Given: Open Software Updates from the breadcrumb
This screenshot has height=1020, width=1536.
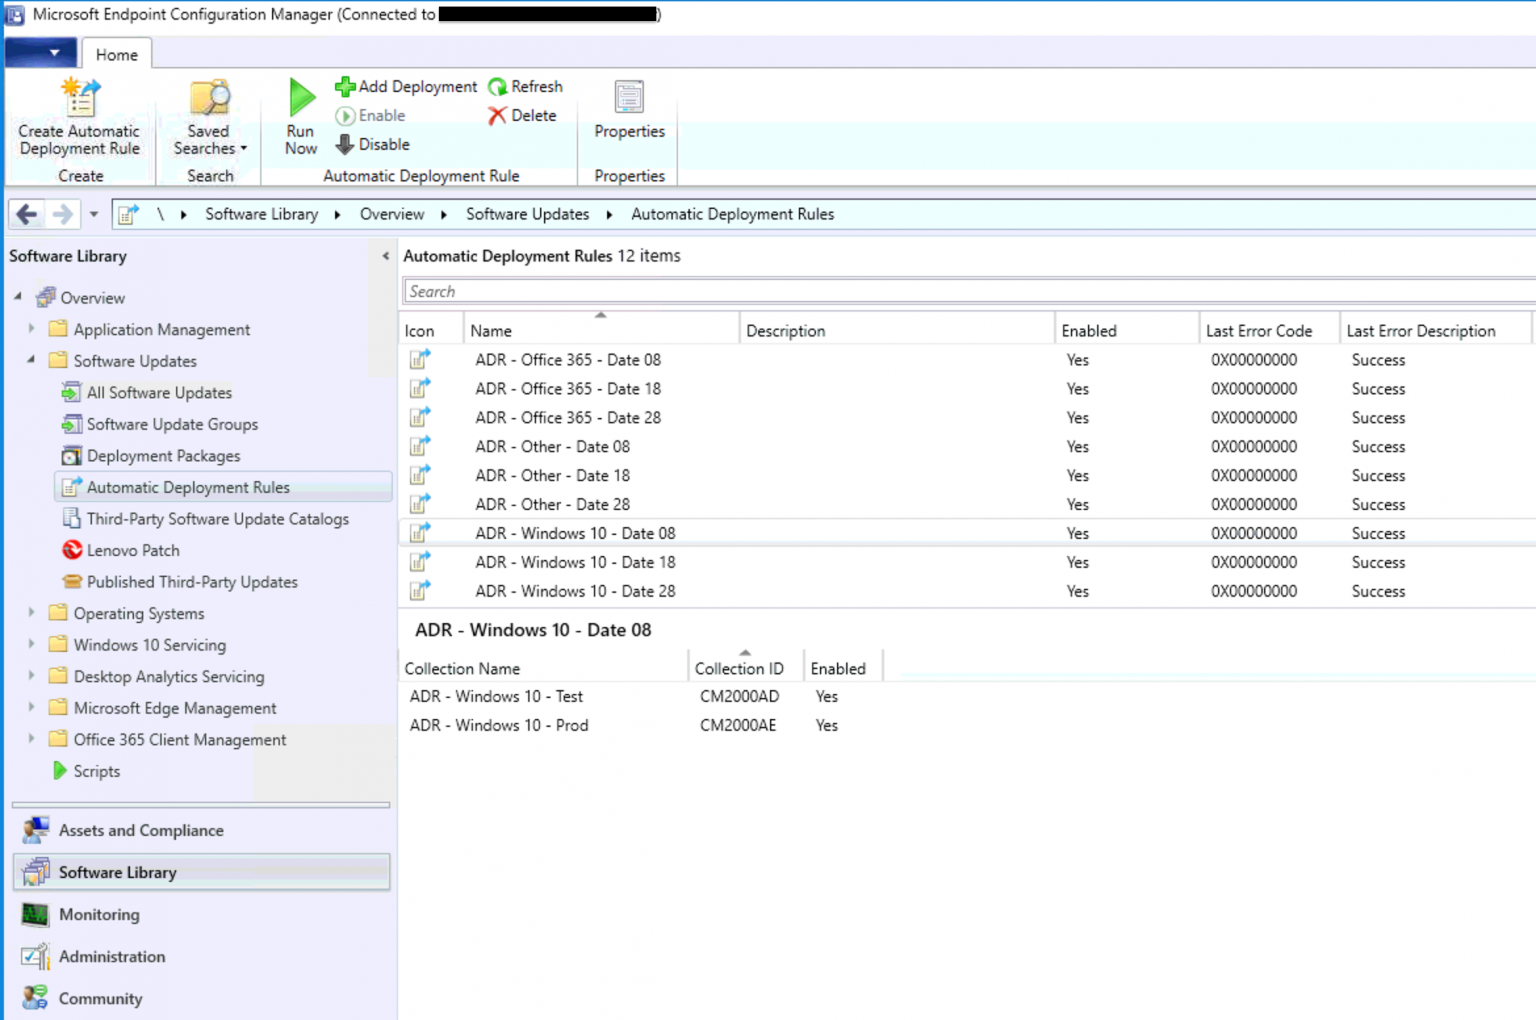Looking at the screenshot, I should pos(527,213).
